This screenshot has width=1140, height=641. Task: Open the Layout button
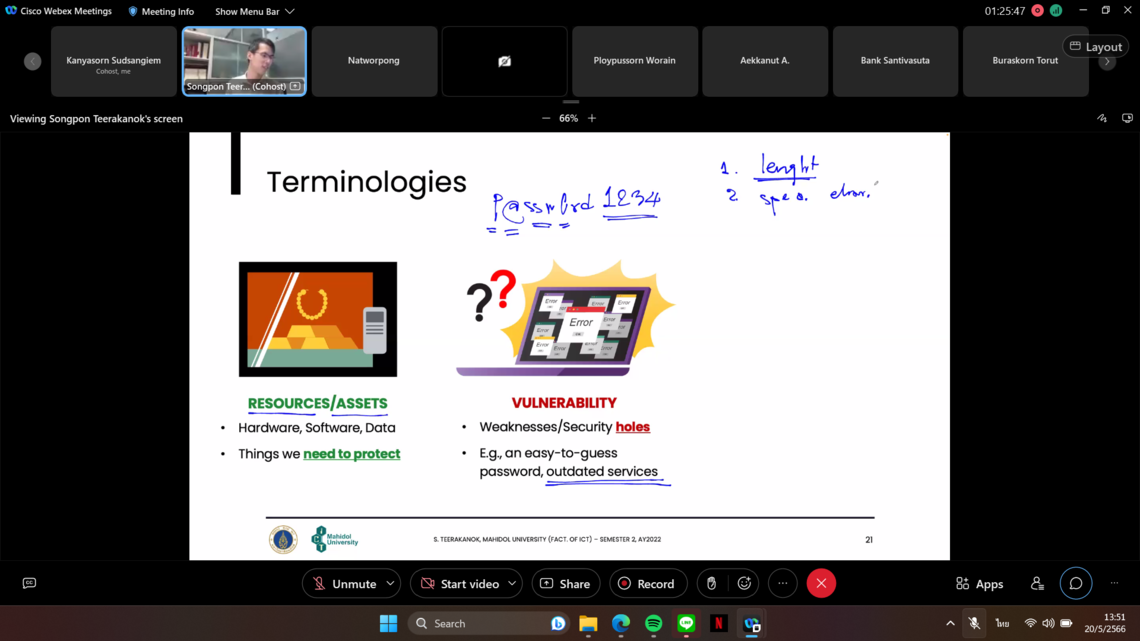coord(1095,46)
